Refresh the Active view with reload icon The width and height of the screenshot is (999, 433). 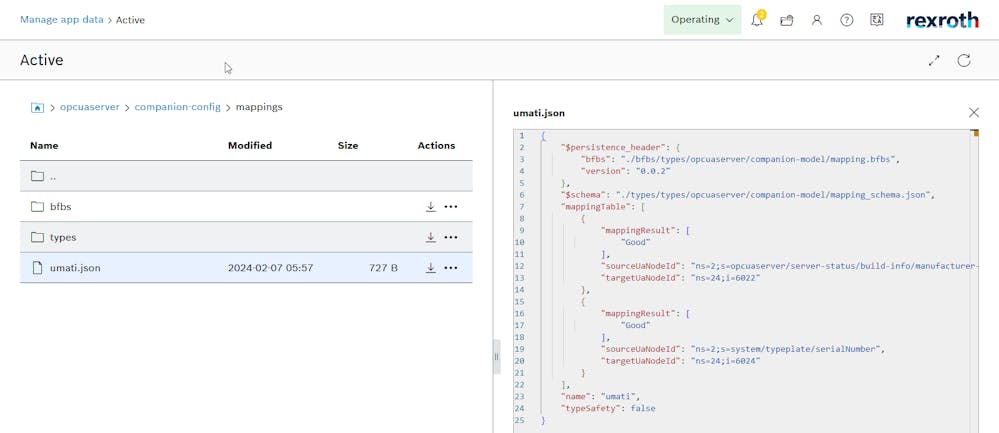964,60
